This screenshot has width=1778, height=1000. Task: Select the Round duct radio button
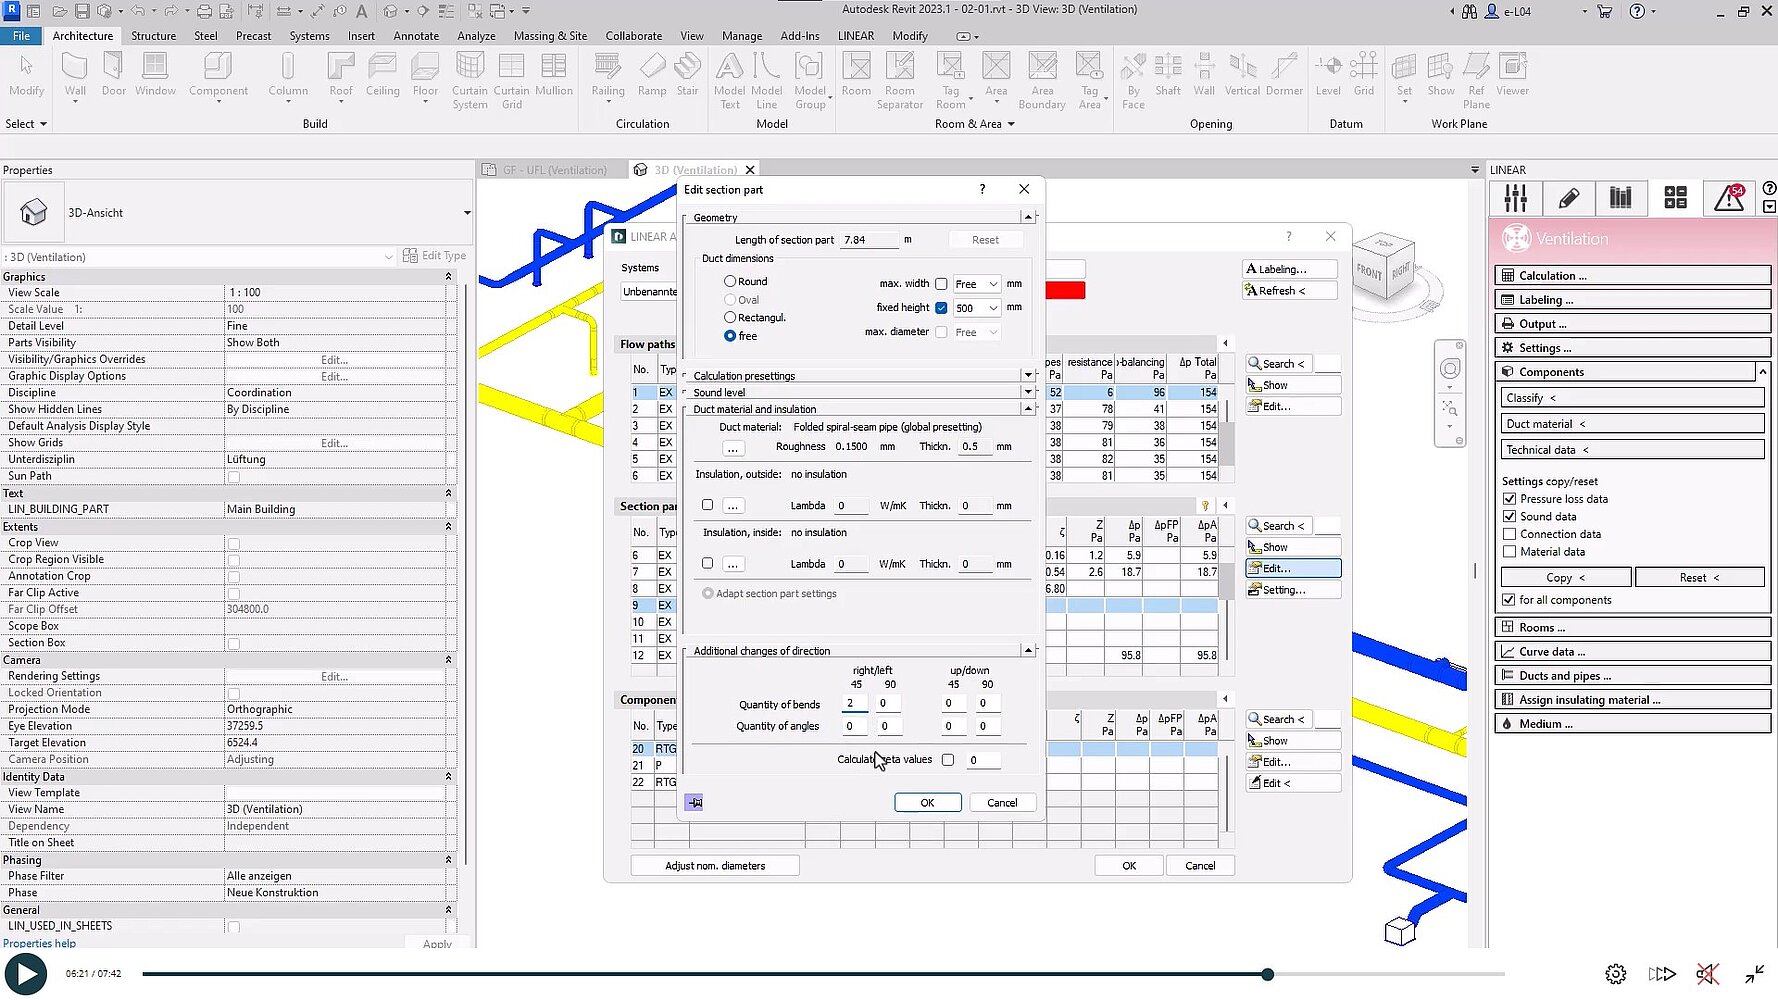(x=730, y=282)
